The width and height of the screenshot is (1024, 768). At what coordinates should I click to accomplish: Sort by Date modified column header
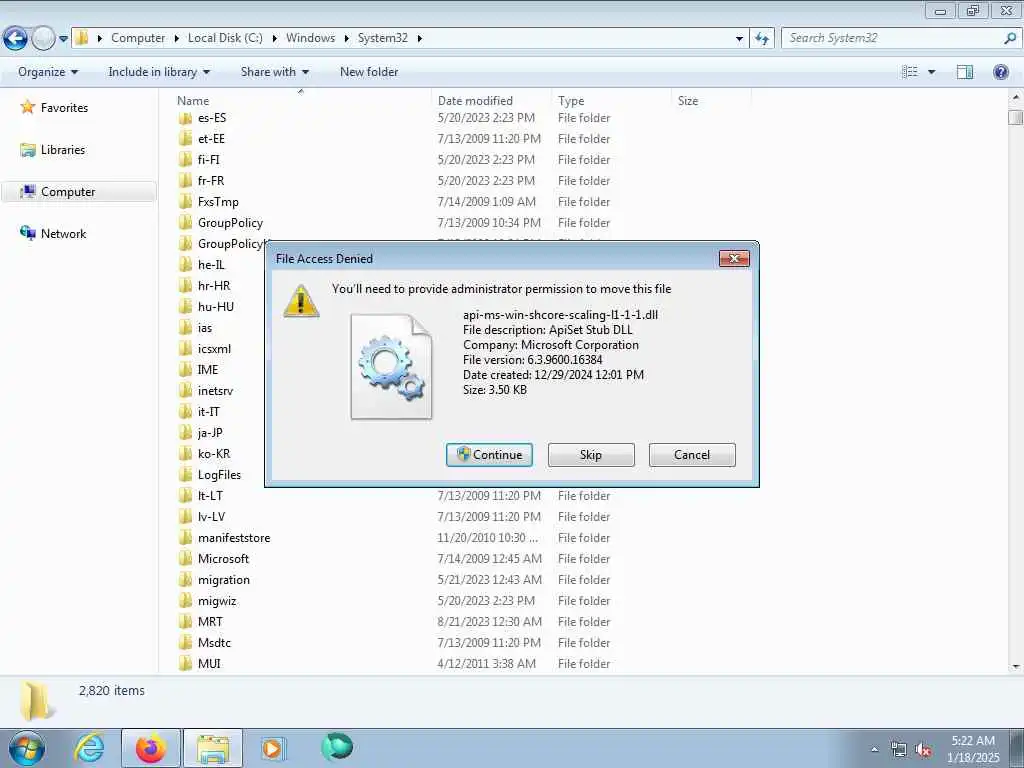[475, 101]
